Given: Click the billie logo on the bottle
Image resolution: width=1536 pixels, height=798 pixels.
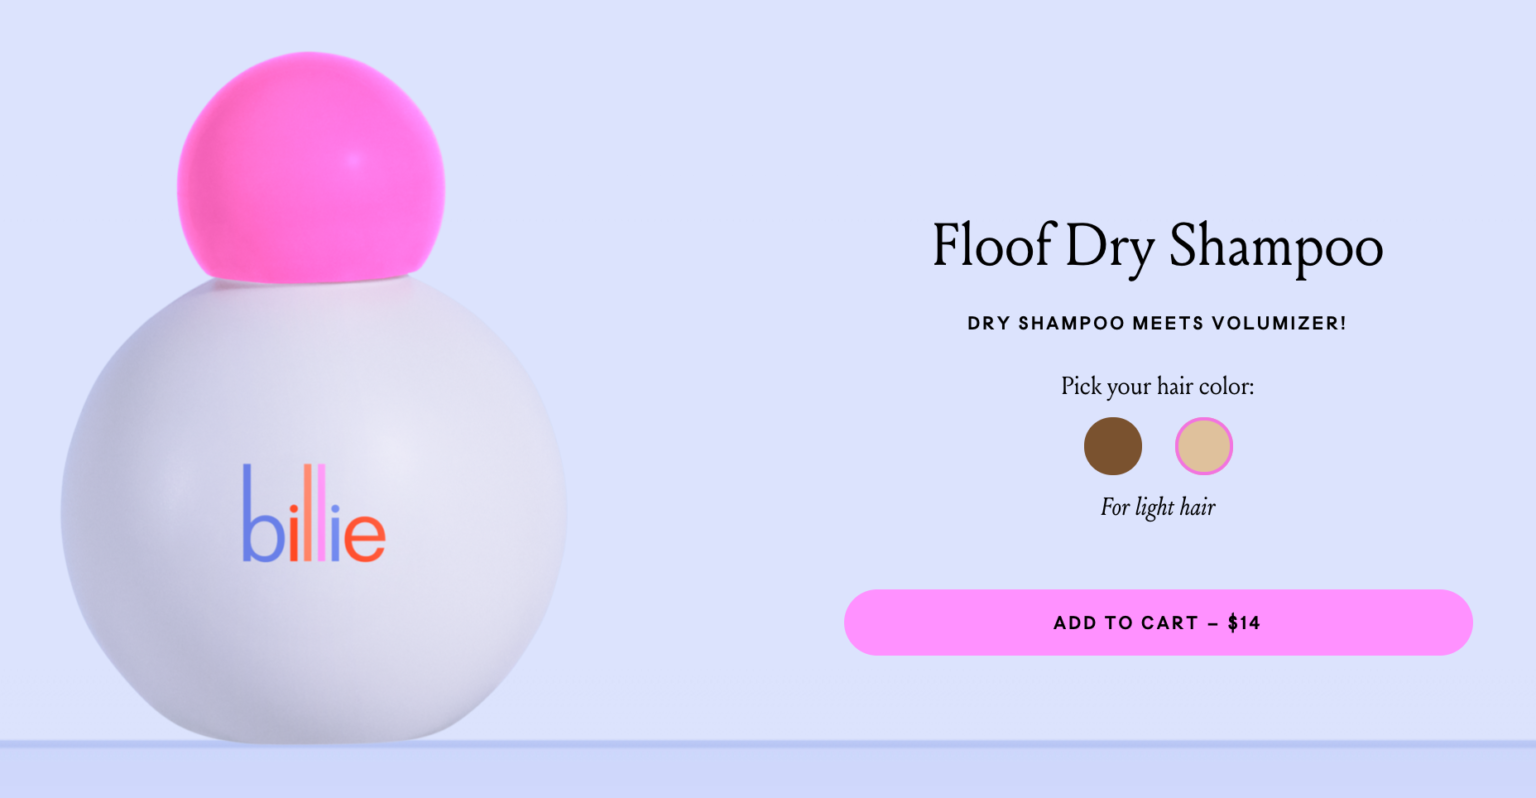Looking at the screenshot, I should (x=313, y=513).
